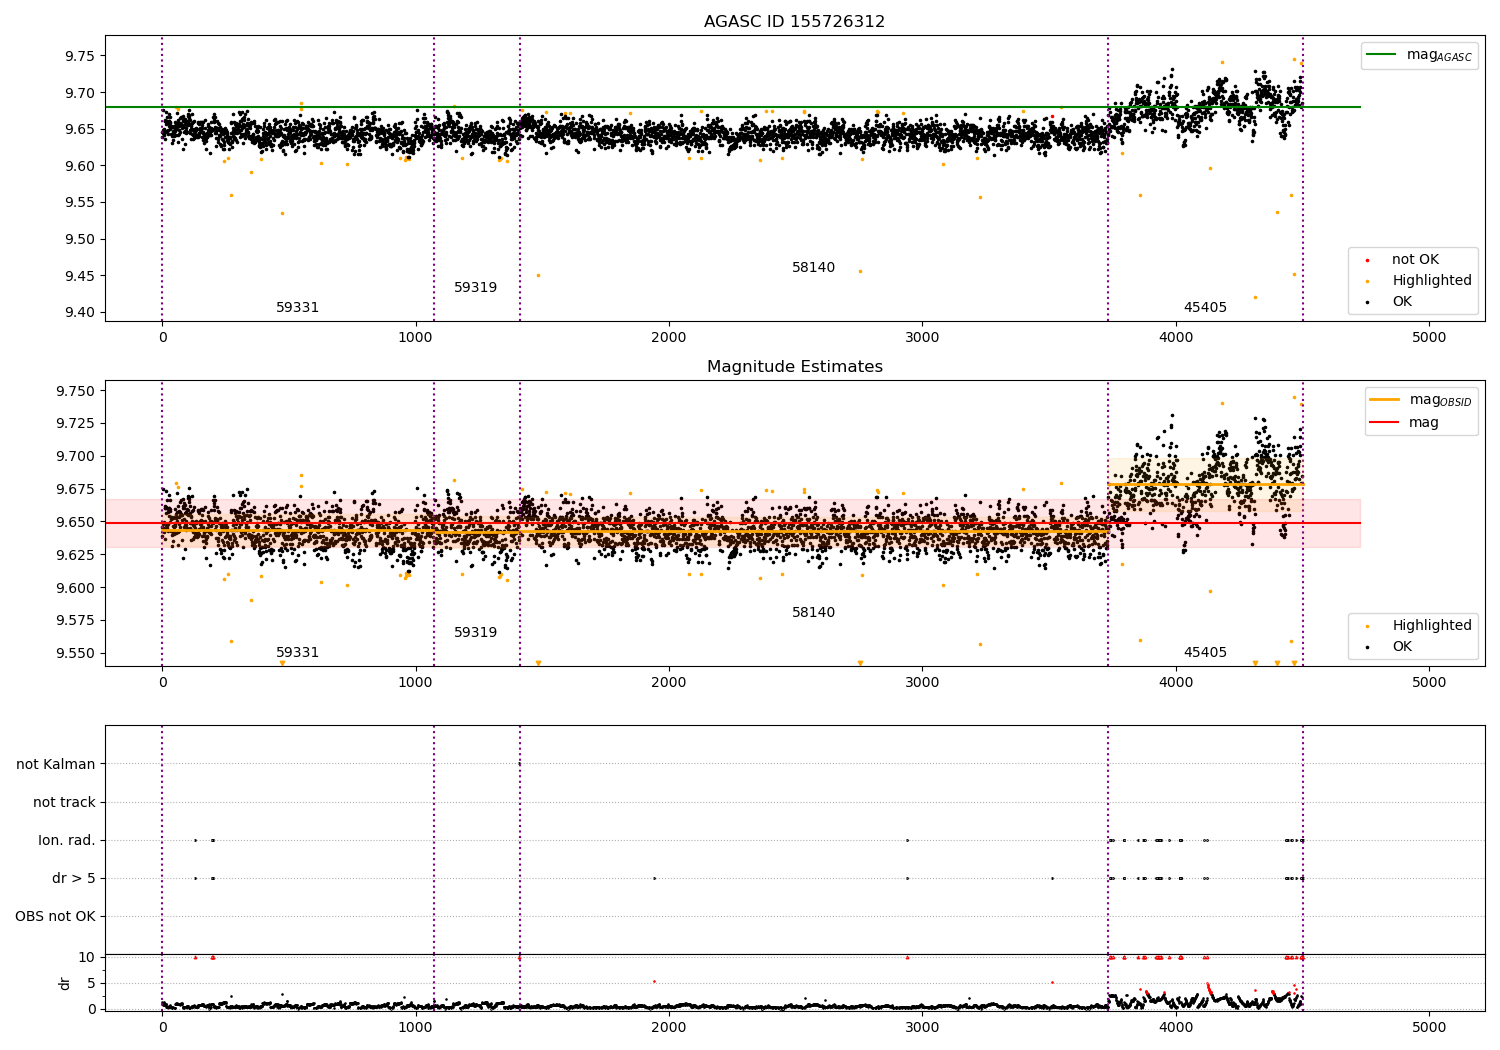Click the 9.750 y-tick on middle plot
The height and width of the screenshot is (1050, 1500).
point(74,391)
